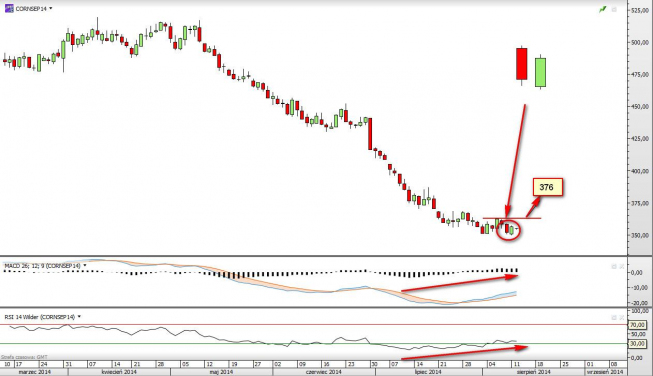Click the 350,00 price axis label
Viewport: 653px width, 376px height.
point(640,235)
